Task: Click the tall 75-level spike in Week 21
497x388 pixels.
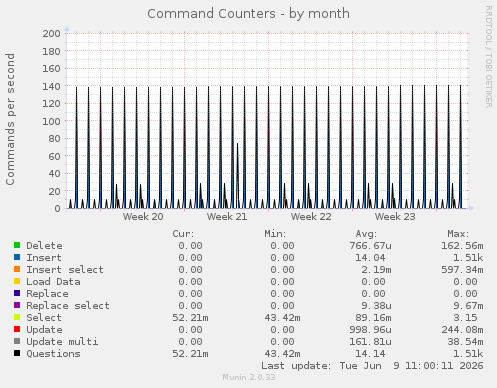Action: click(237, 175)
